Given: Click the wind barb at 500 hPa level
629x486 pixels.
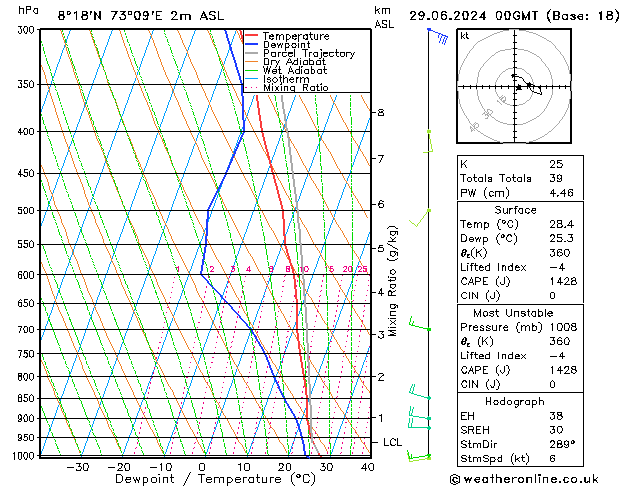Looking at the screenshot, I should pos(420,218).
